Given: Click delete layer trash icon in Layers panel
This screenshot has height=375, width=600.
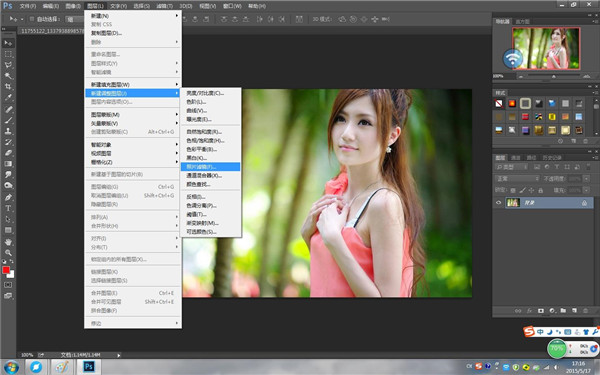Looking at the screenshot, I should [585, 311].
